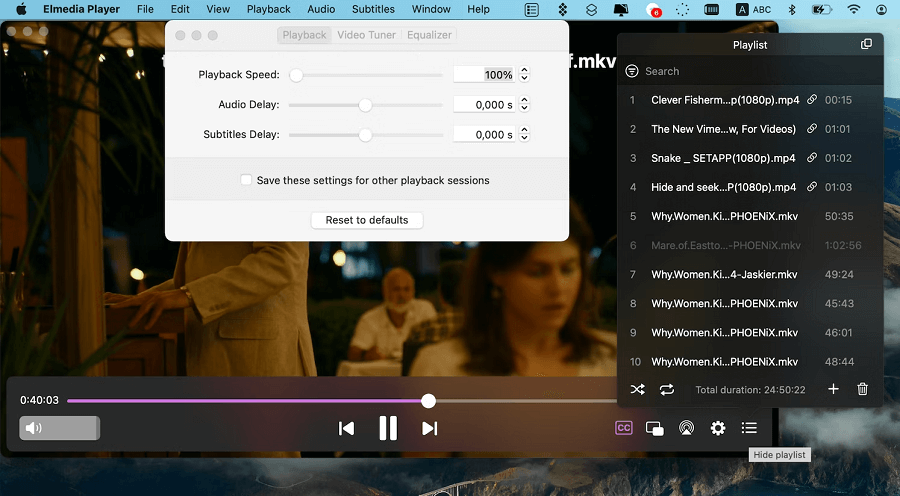Open picture-in-picture mode icon
This screenshot has height=496, width=900.
pyautogui.click(x=654, y=428)
